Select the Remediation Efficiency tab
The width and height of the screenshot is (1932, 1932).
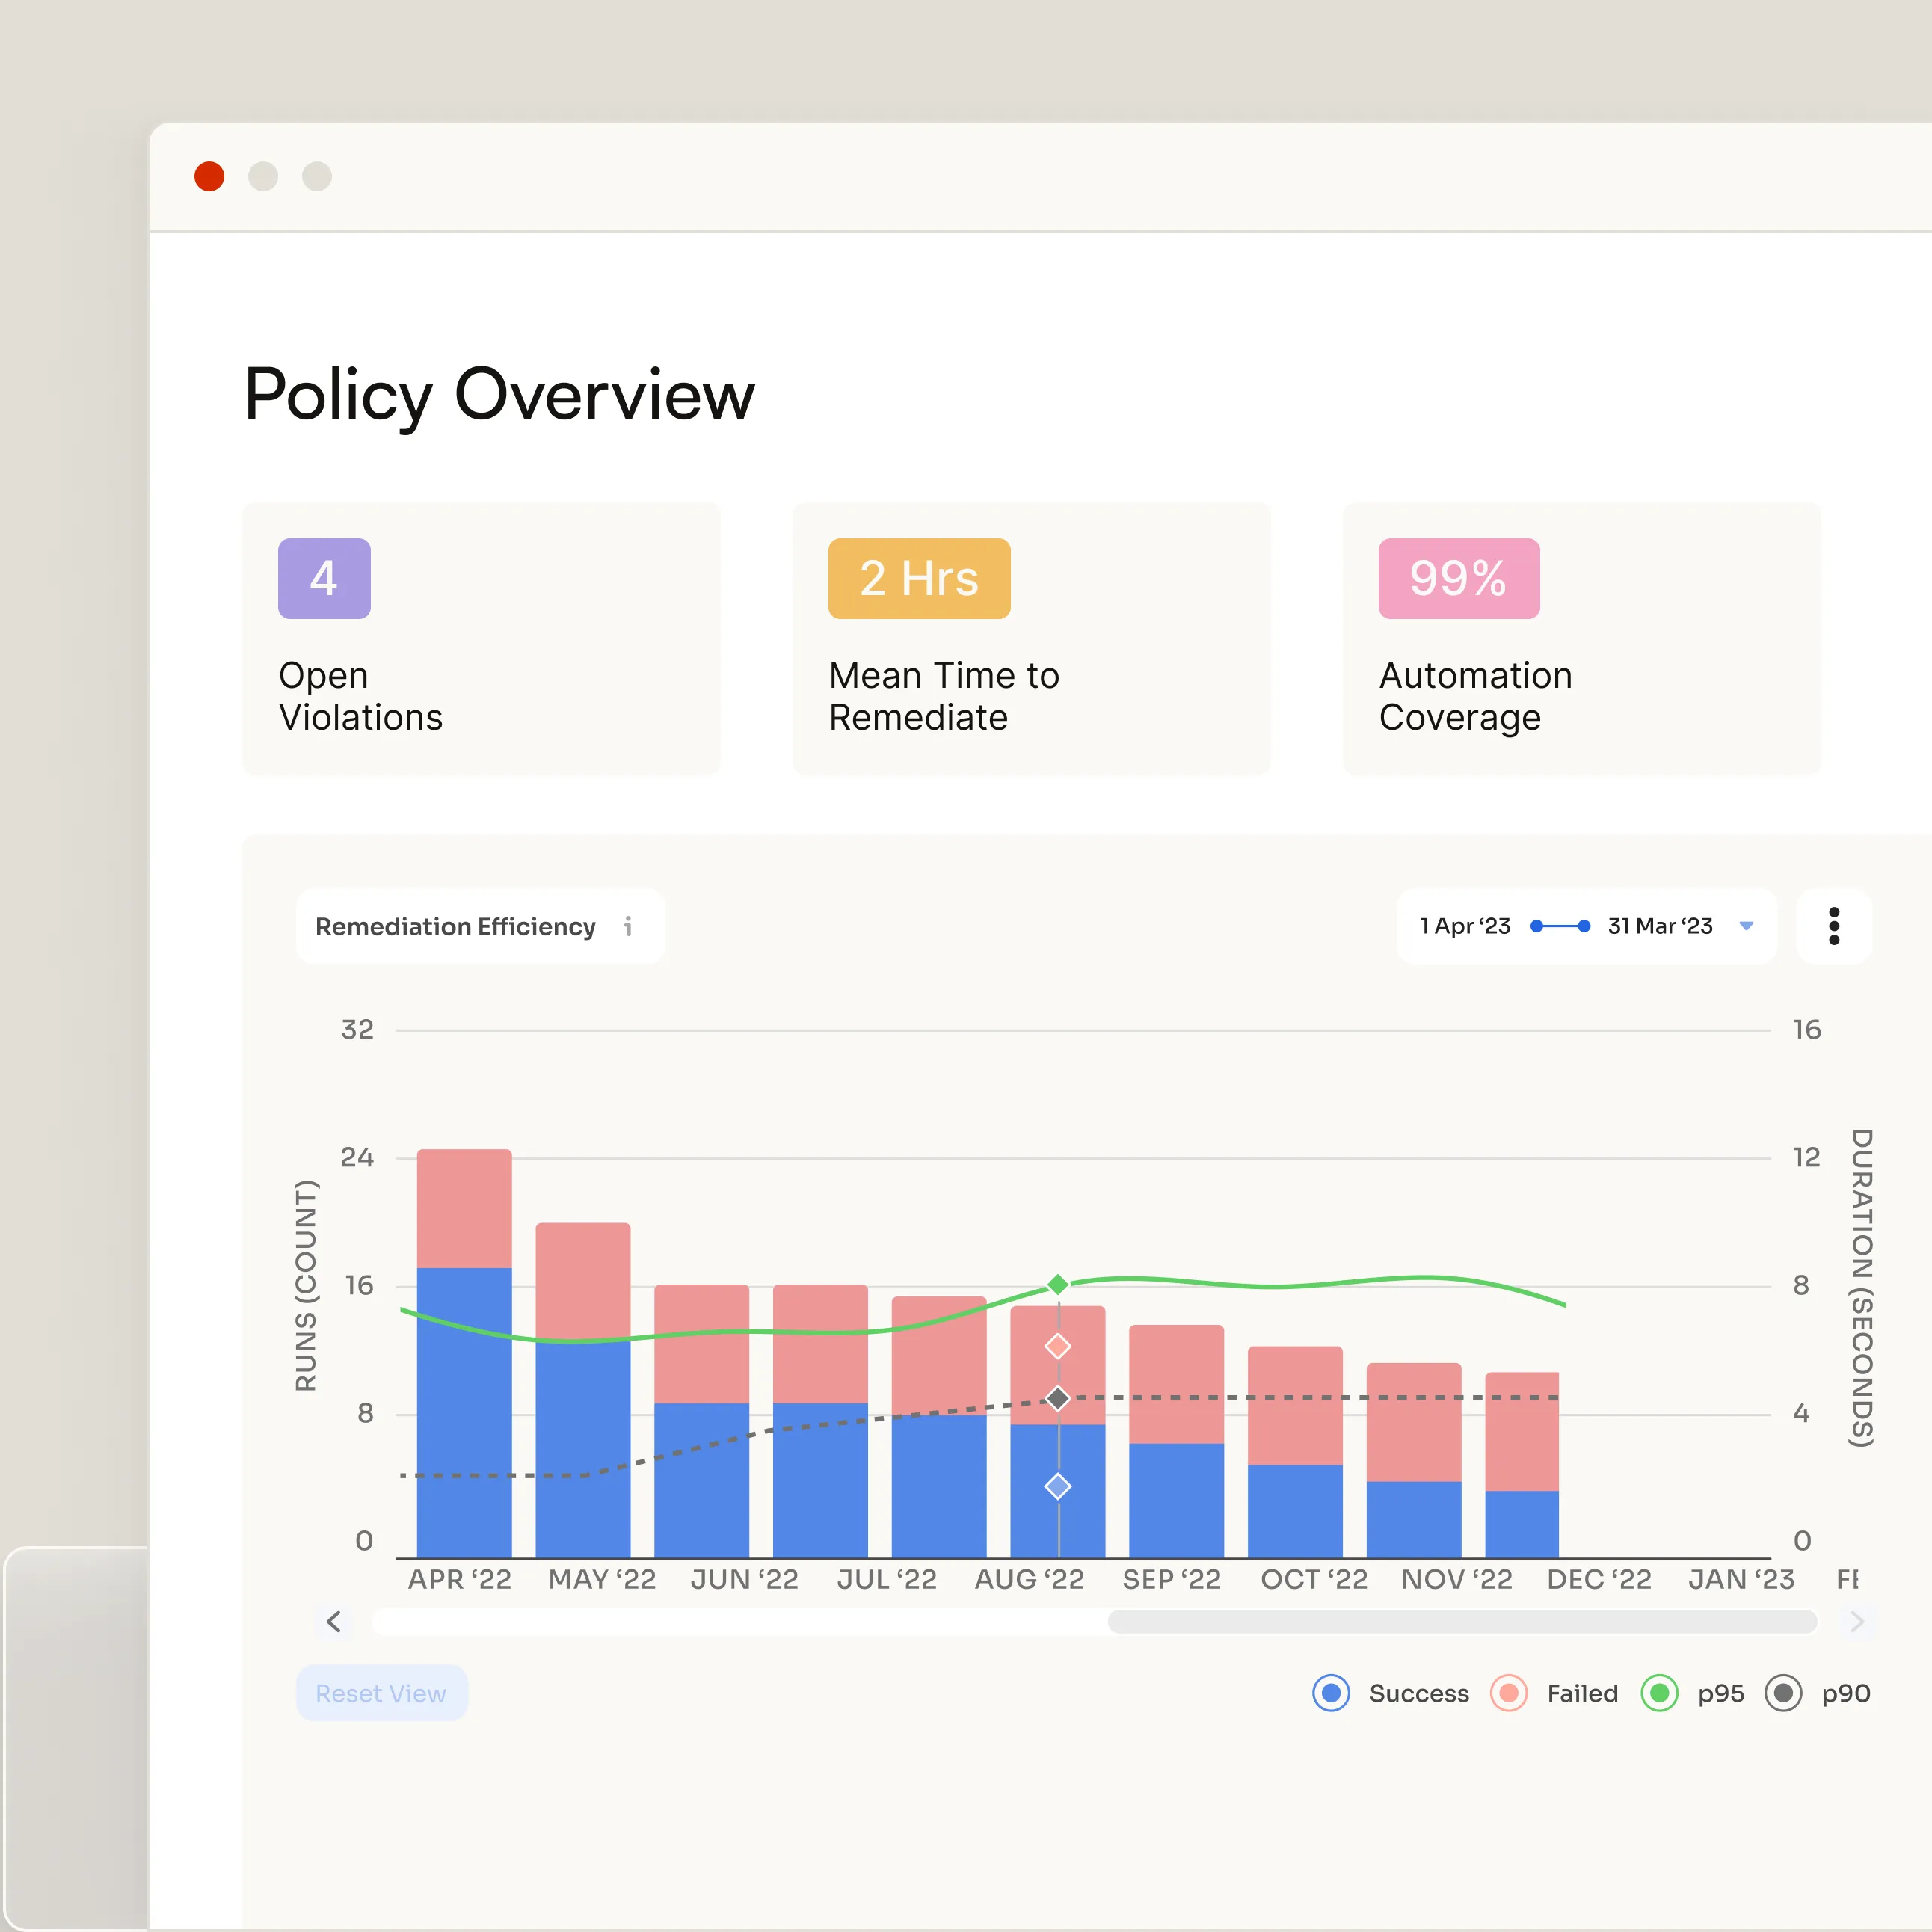pos(455,926)
